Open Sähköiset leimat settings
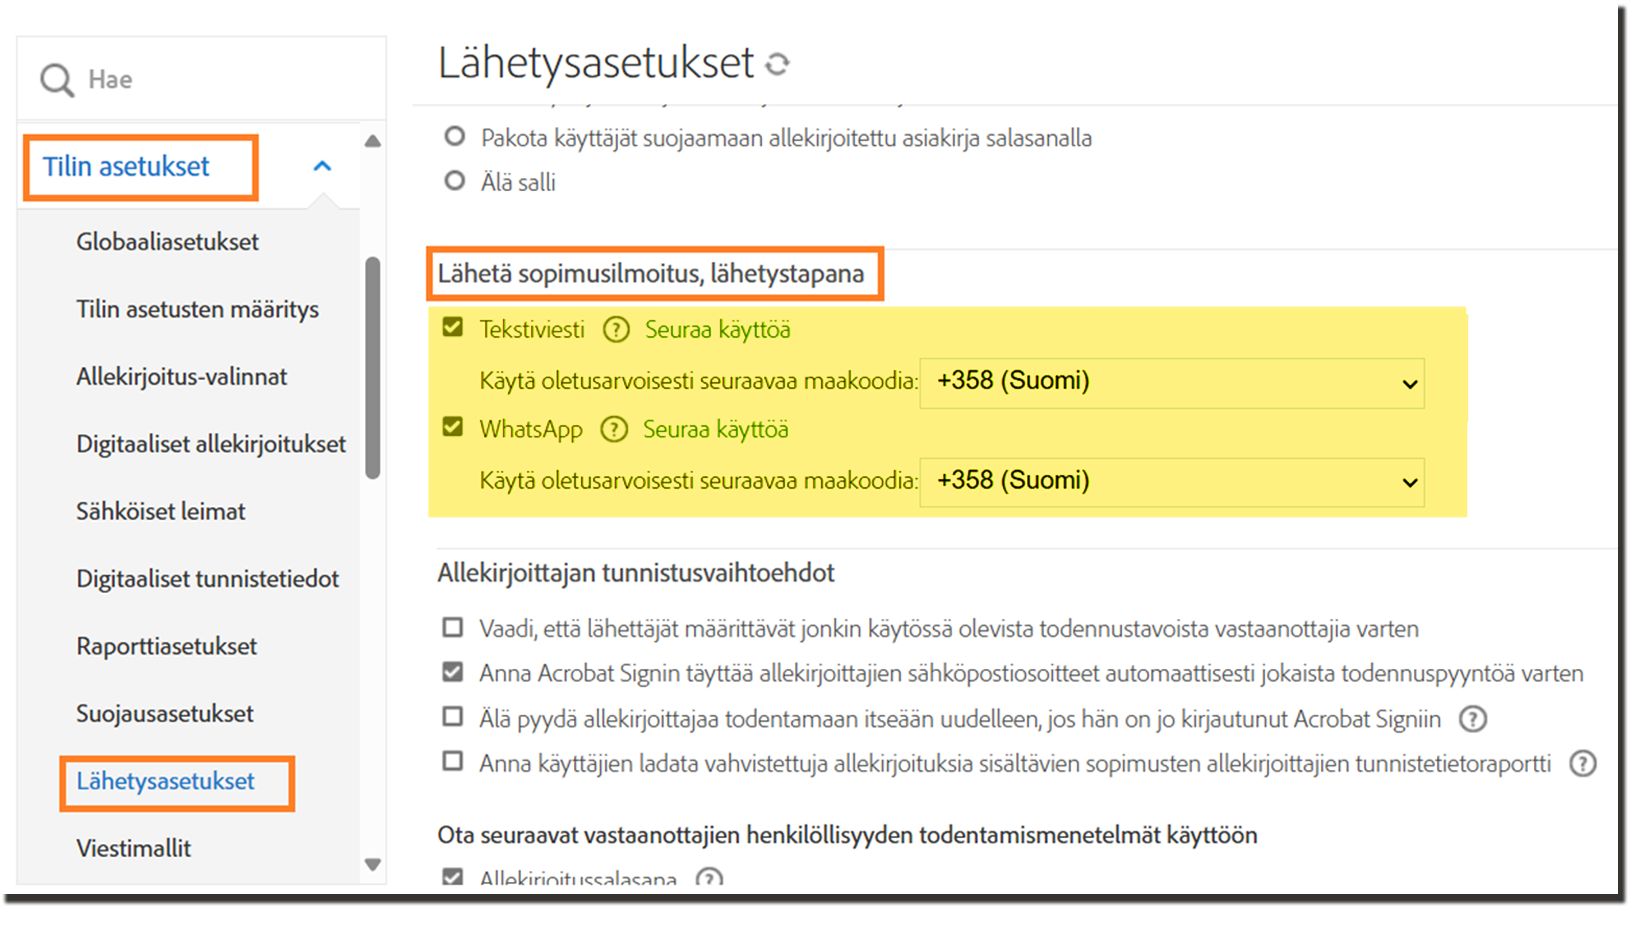Viewport: 1642px width, 939px height. (x=160, y=512)
